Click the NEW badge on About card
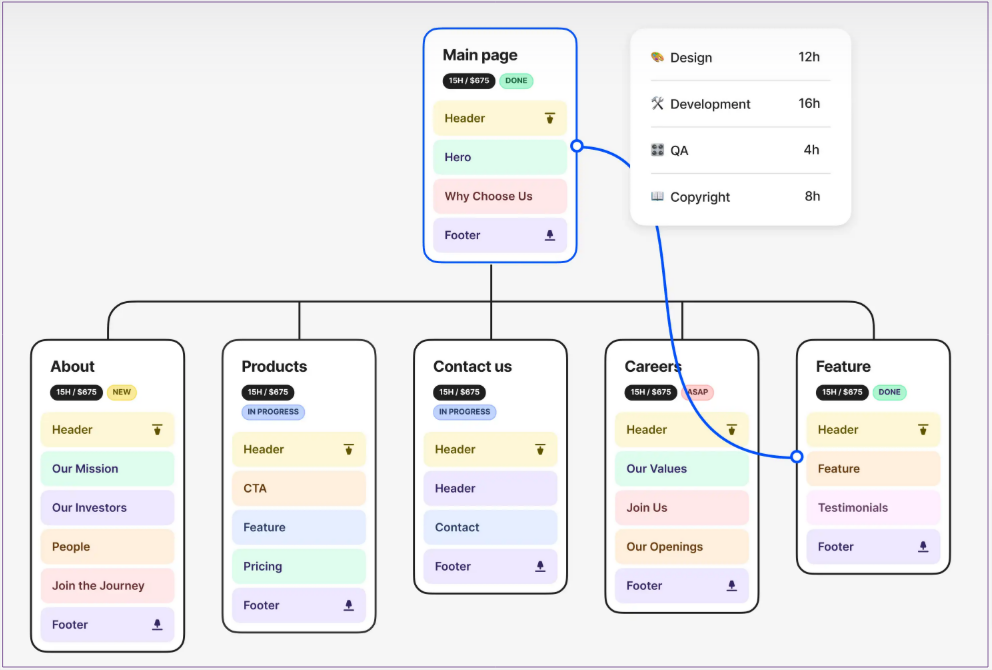This screenshot has height=670, width=992. point(122,392)
